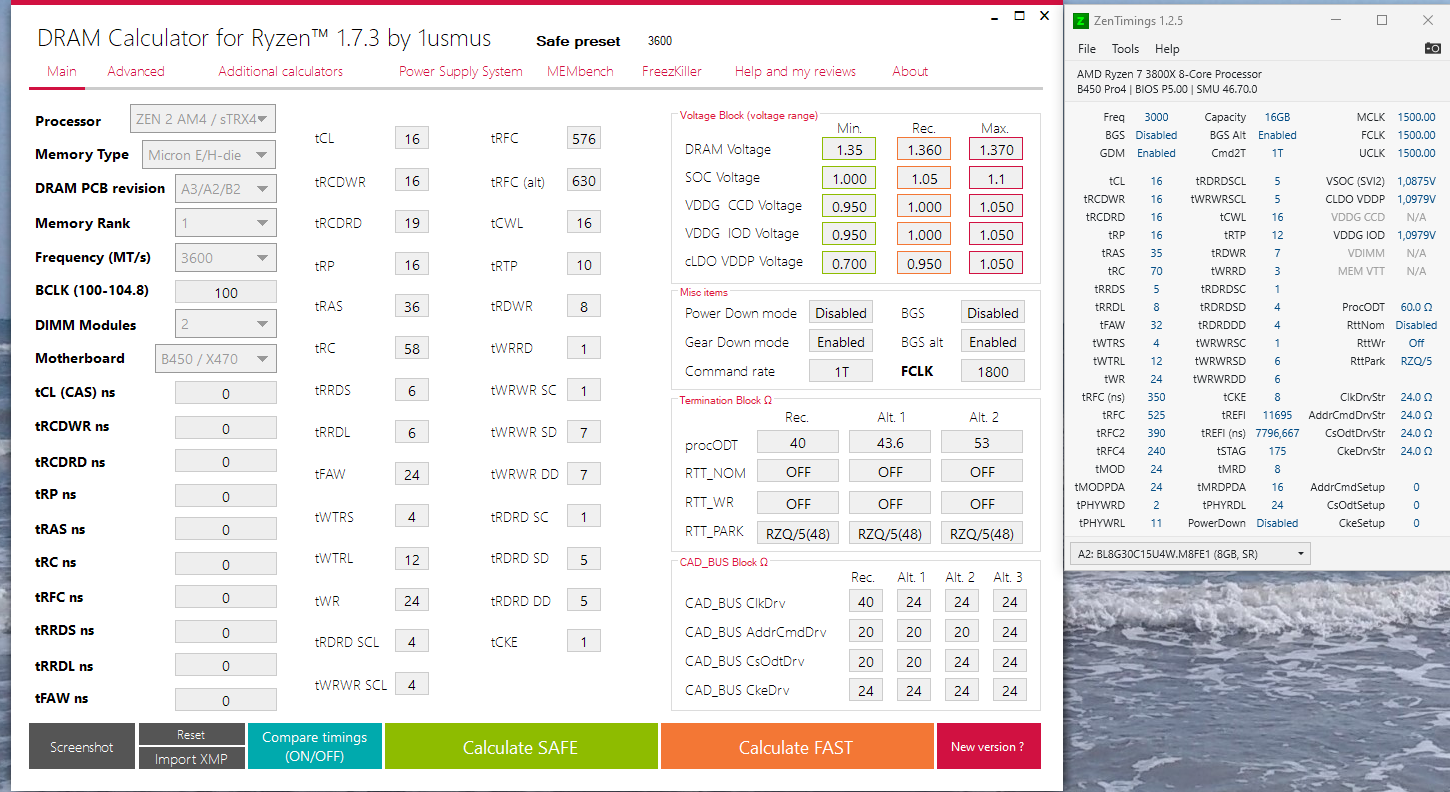Viewport: 1450px width, 792px height.
Task: Click the procODT Rec. 40 value
Action: [798, 442]
